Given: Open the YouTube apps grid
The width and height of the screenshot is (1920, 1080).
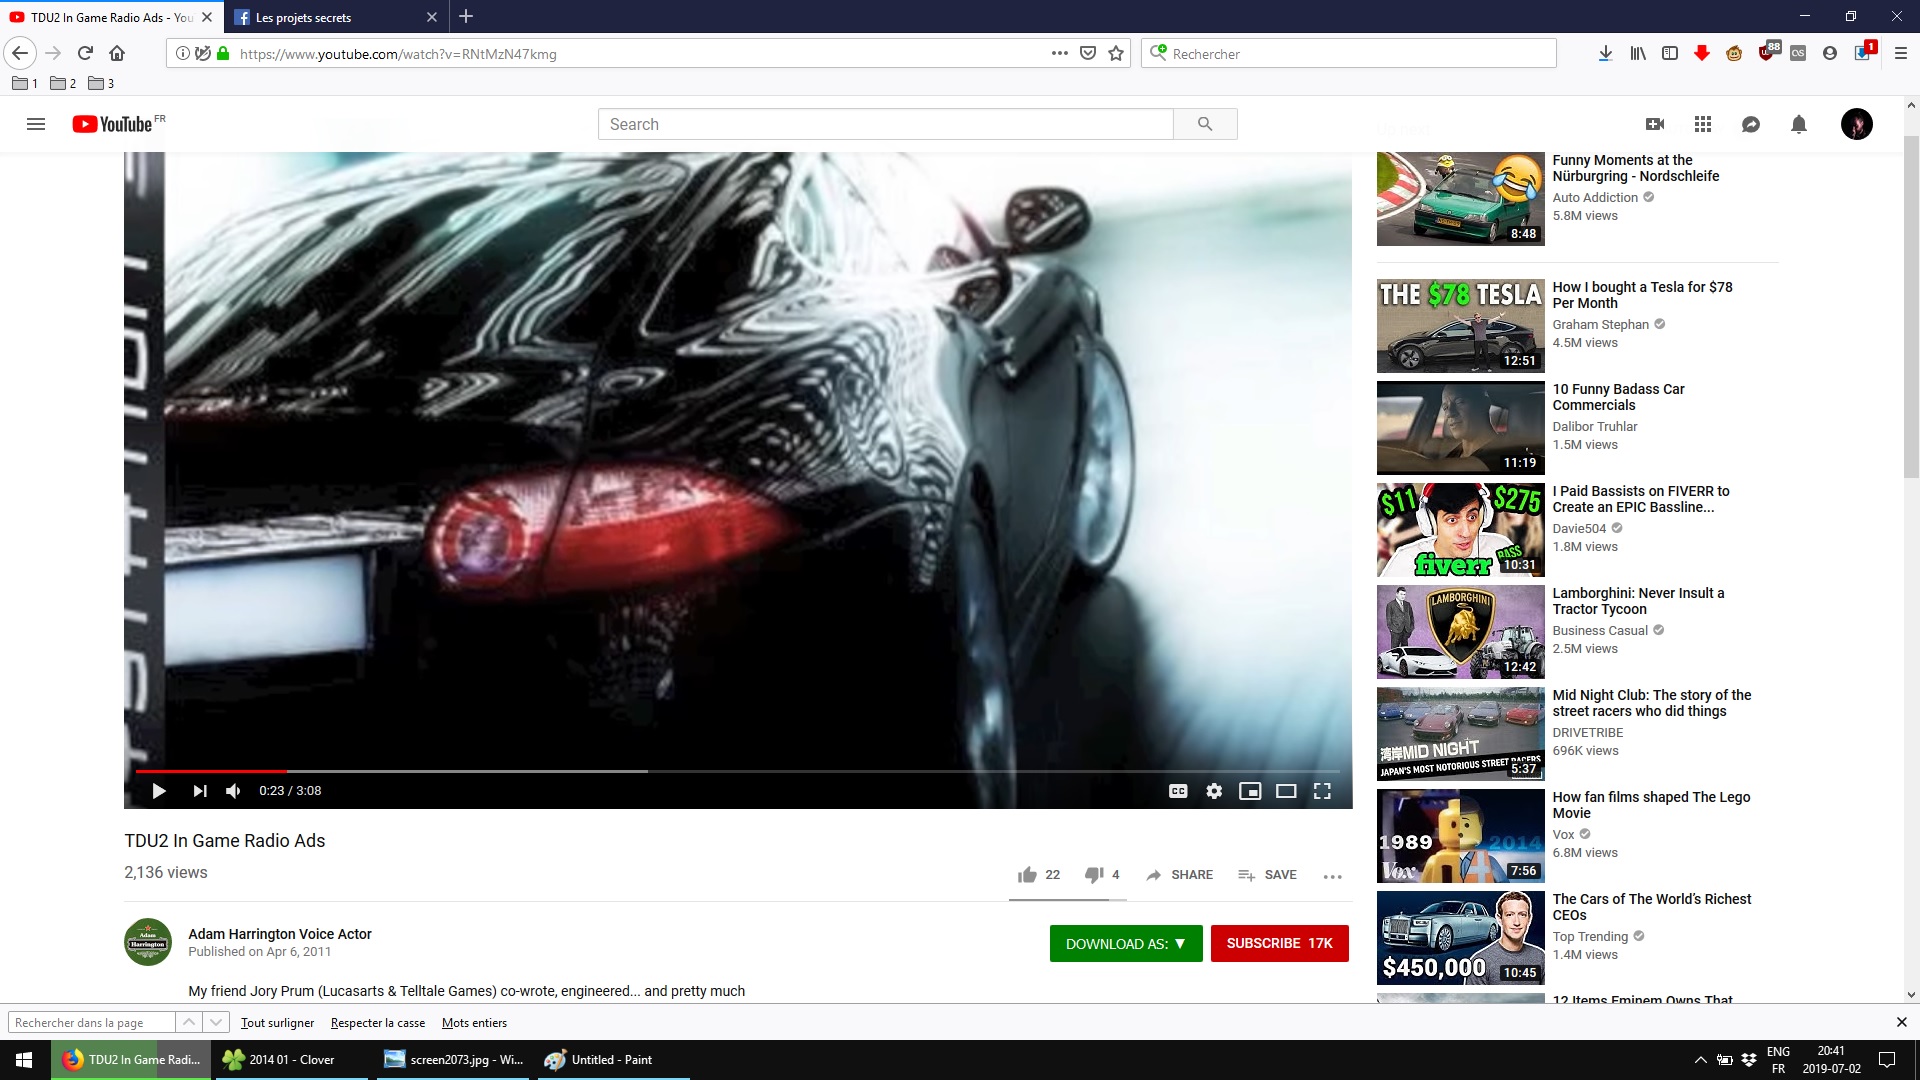Looking at the screenshot, I should (x=1703, y=124).
